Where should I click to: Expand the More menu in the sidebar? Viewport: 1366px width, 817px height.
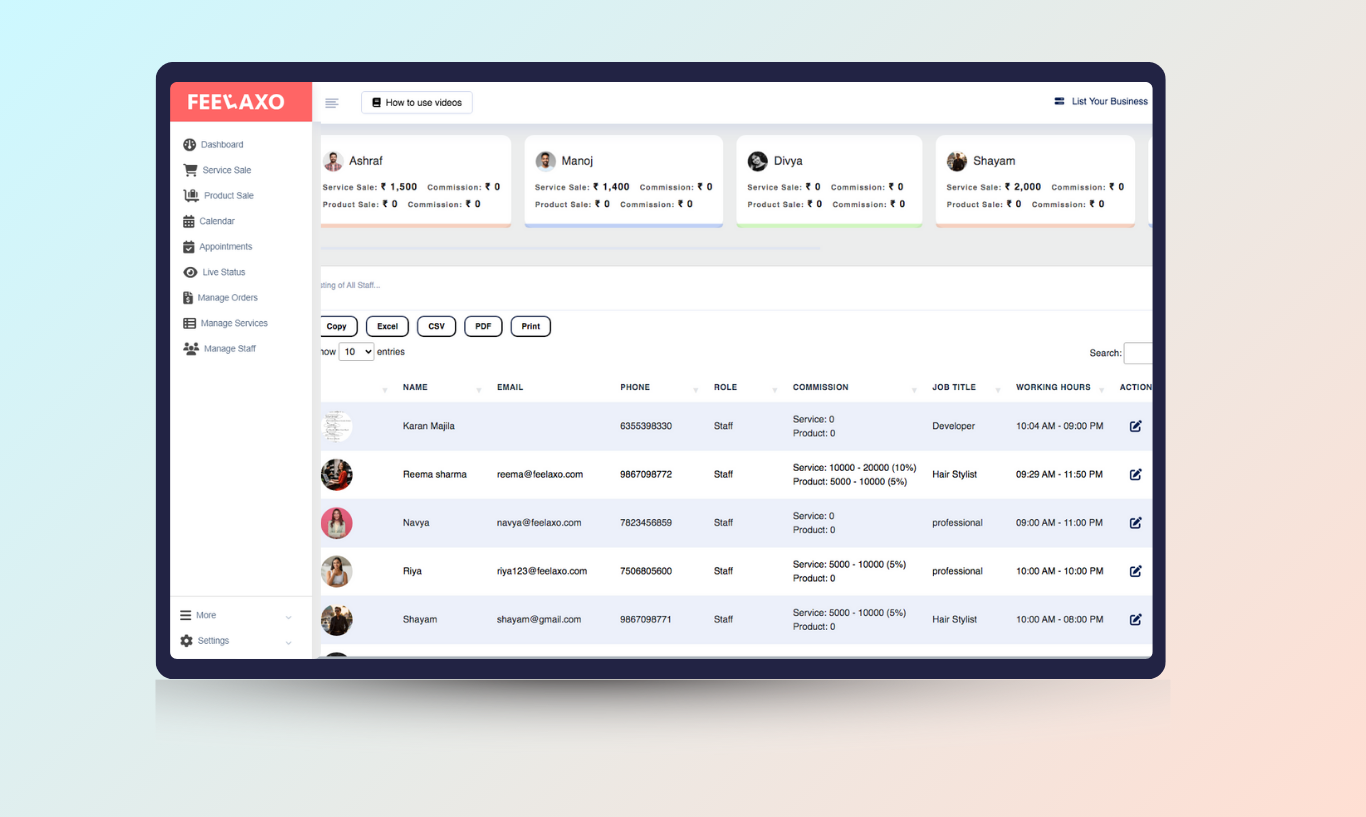tap(207, 614)
